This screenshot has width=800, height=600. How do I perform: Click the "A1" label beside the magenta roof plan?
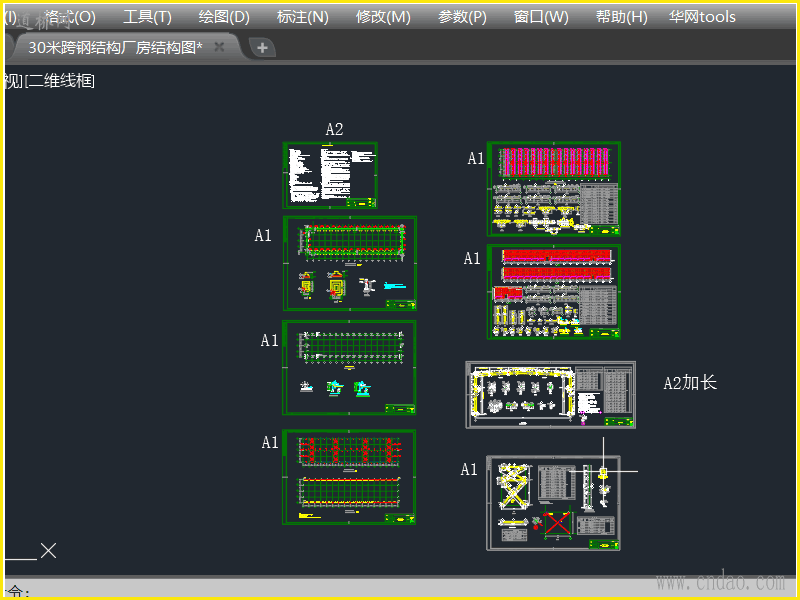click(476, 159)
